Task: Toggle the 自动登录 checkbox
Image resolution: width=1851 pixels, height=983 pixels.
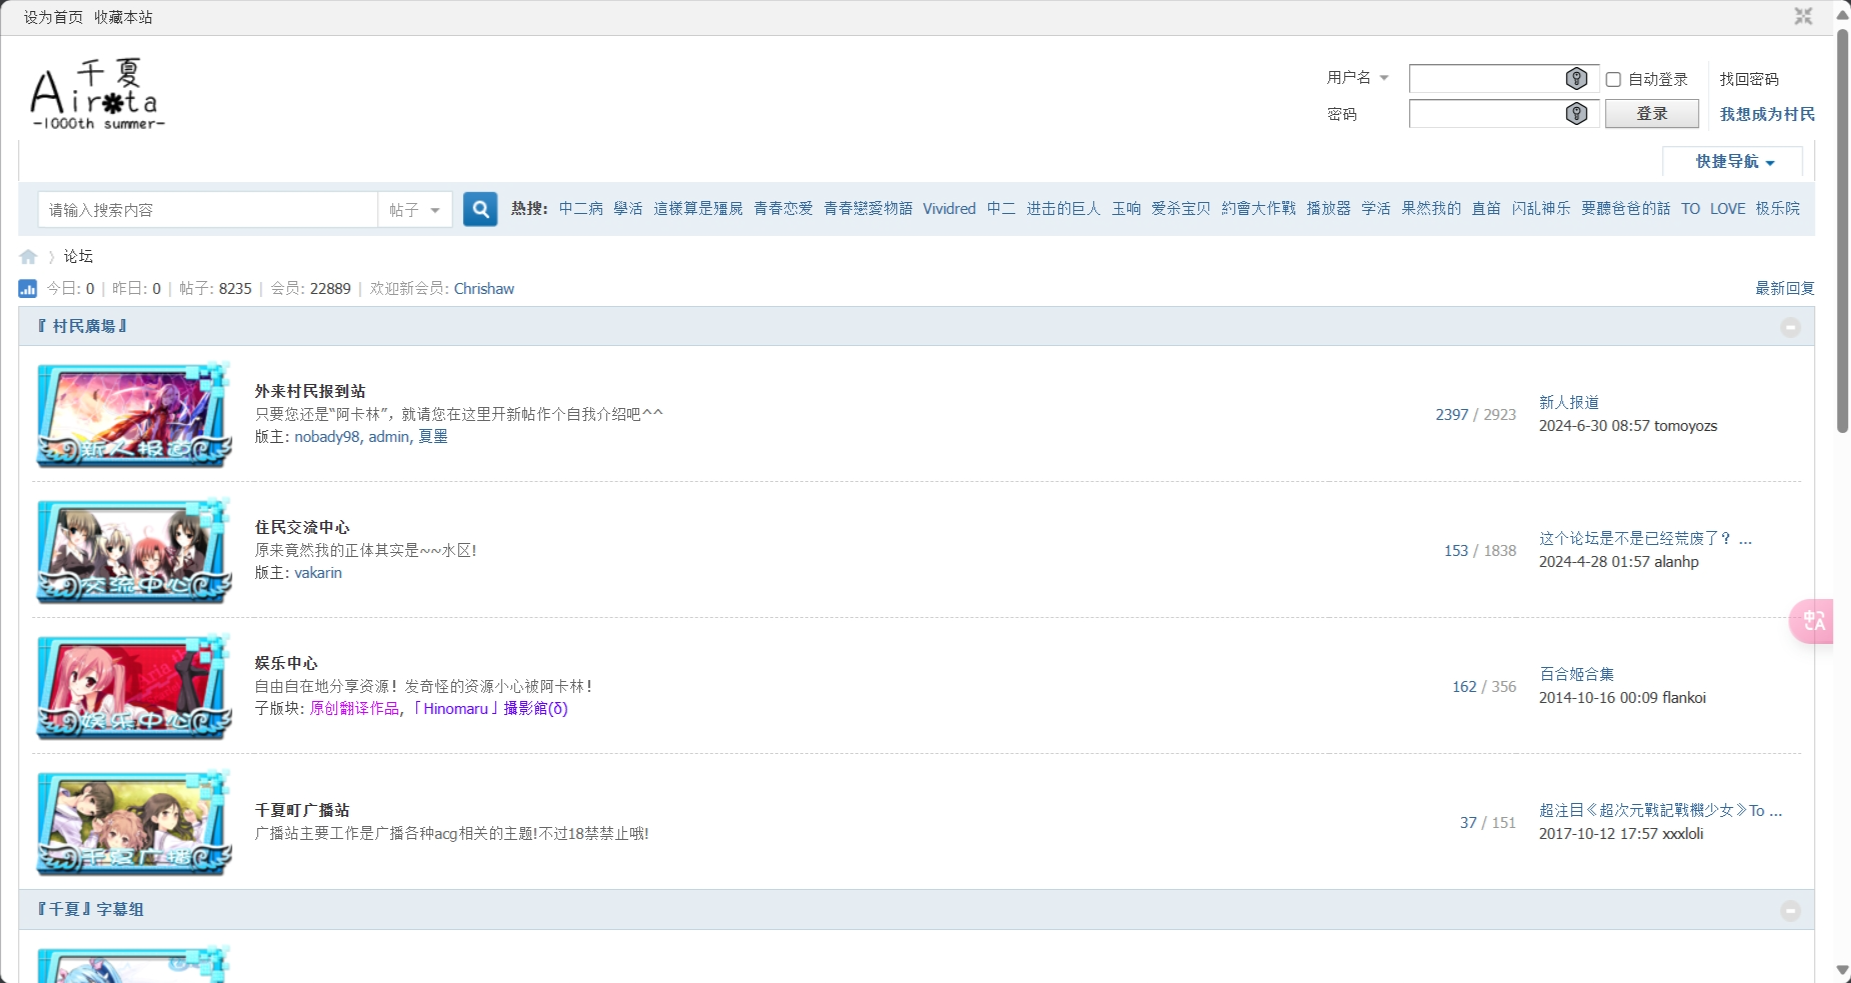Action: click(x=1613, y=79)
